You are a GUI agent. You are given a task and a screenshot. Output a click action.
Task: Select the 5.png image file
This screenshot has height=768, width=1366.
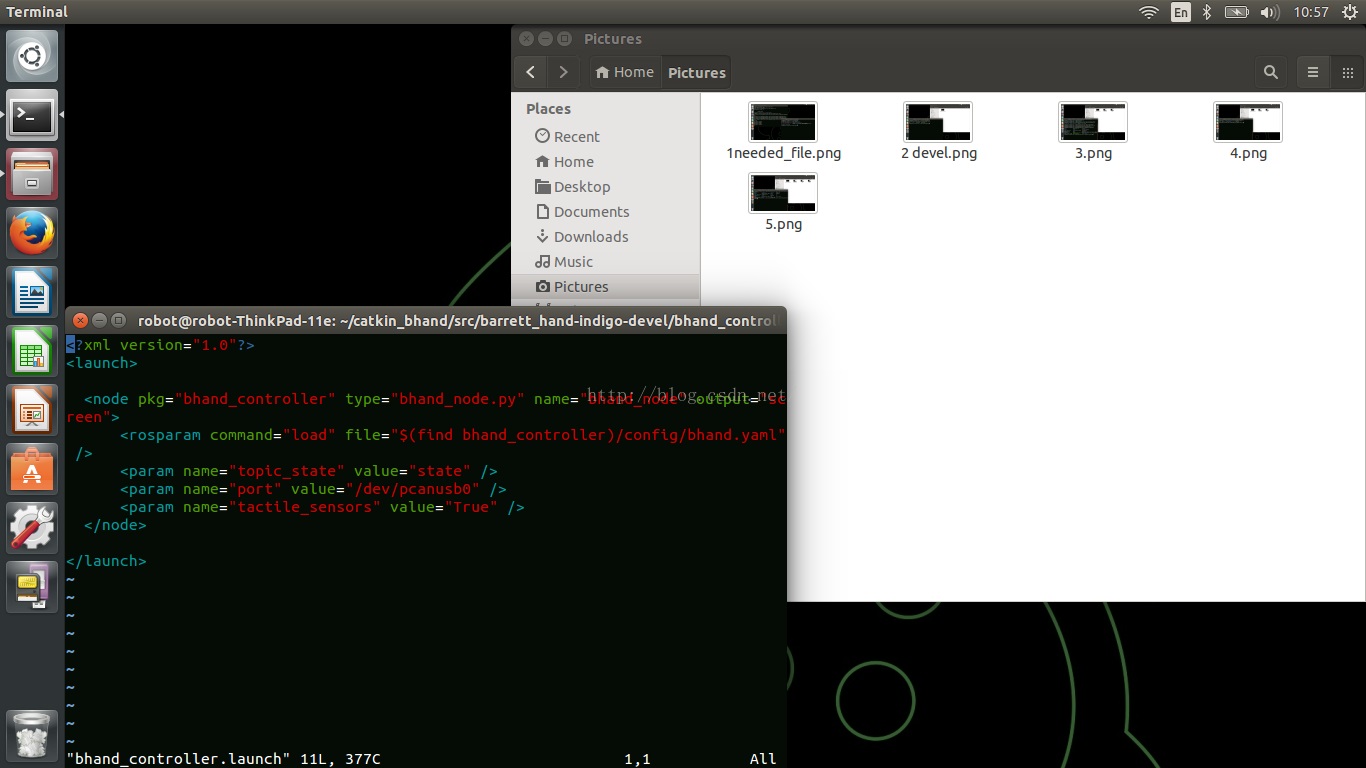(783, 193)
